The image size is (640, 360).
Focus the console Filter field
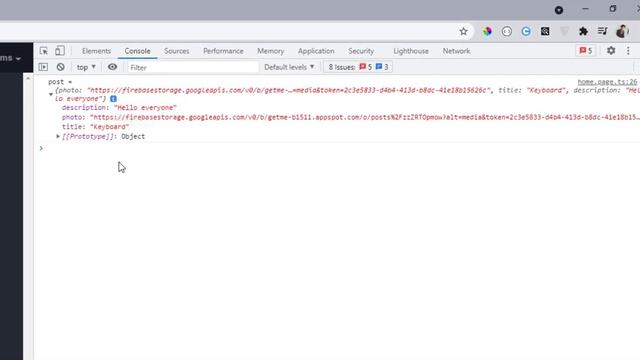point(193,67)
